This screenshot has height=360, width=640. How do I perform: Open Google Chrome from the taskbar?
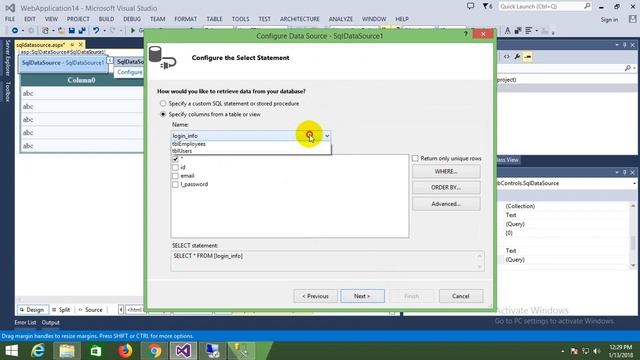click(x=155, y=351)
